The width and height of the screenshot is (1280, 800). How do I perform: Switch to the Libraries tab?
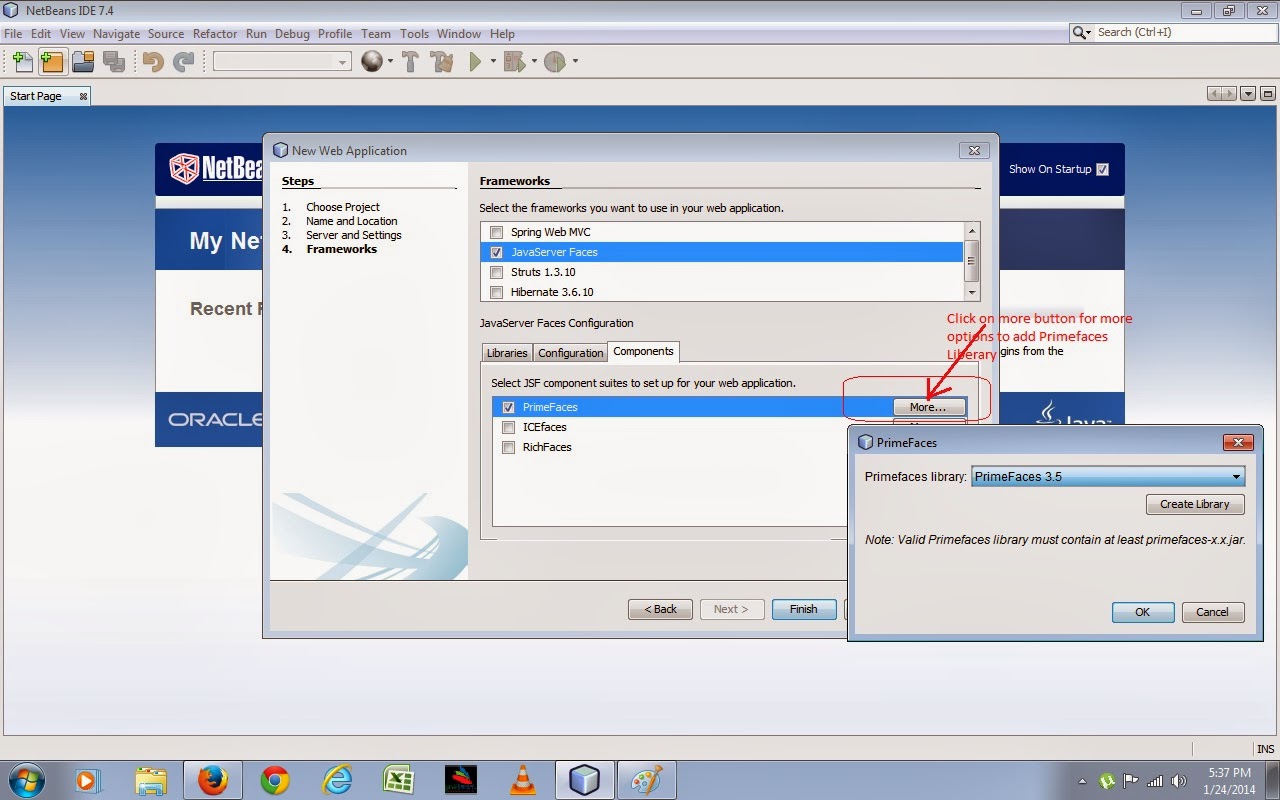pos(507,353)
